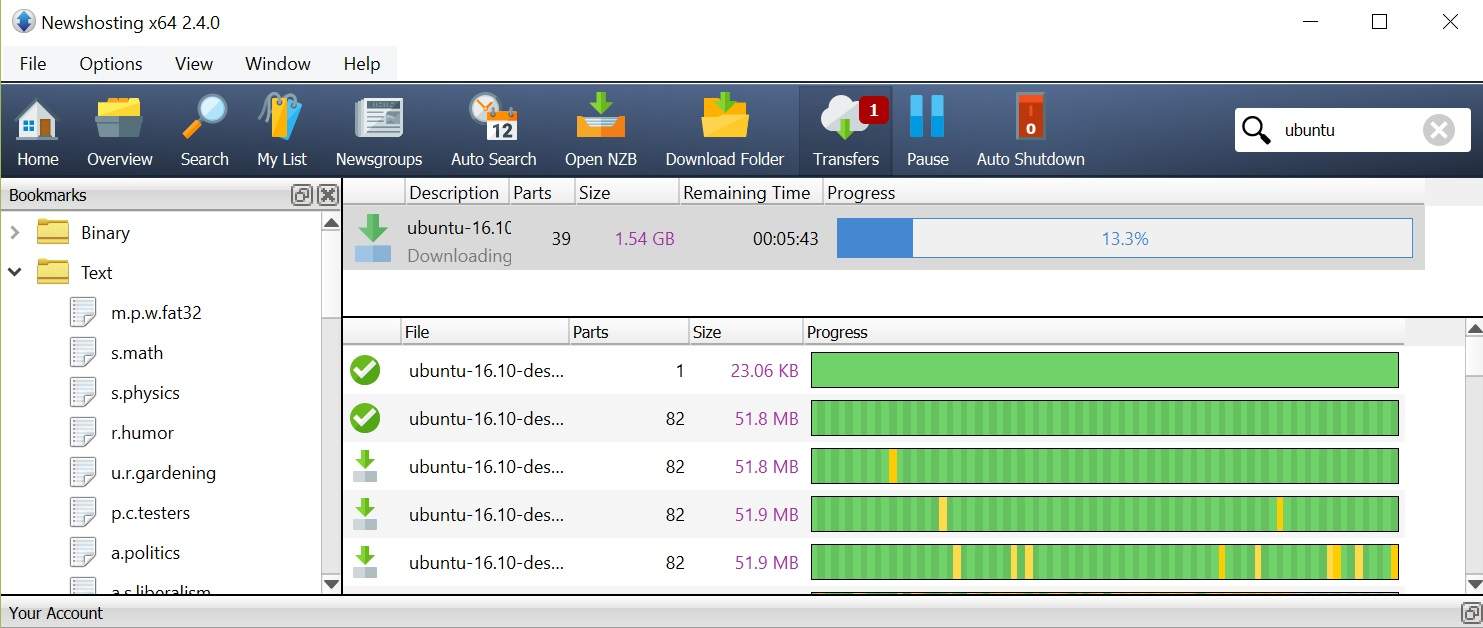Open the Newsgroups view
This screenshot has height=628, width=1483.
378,131
